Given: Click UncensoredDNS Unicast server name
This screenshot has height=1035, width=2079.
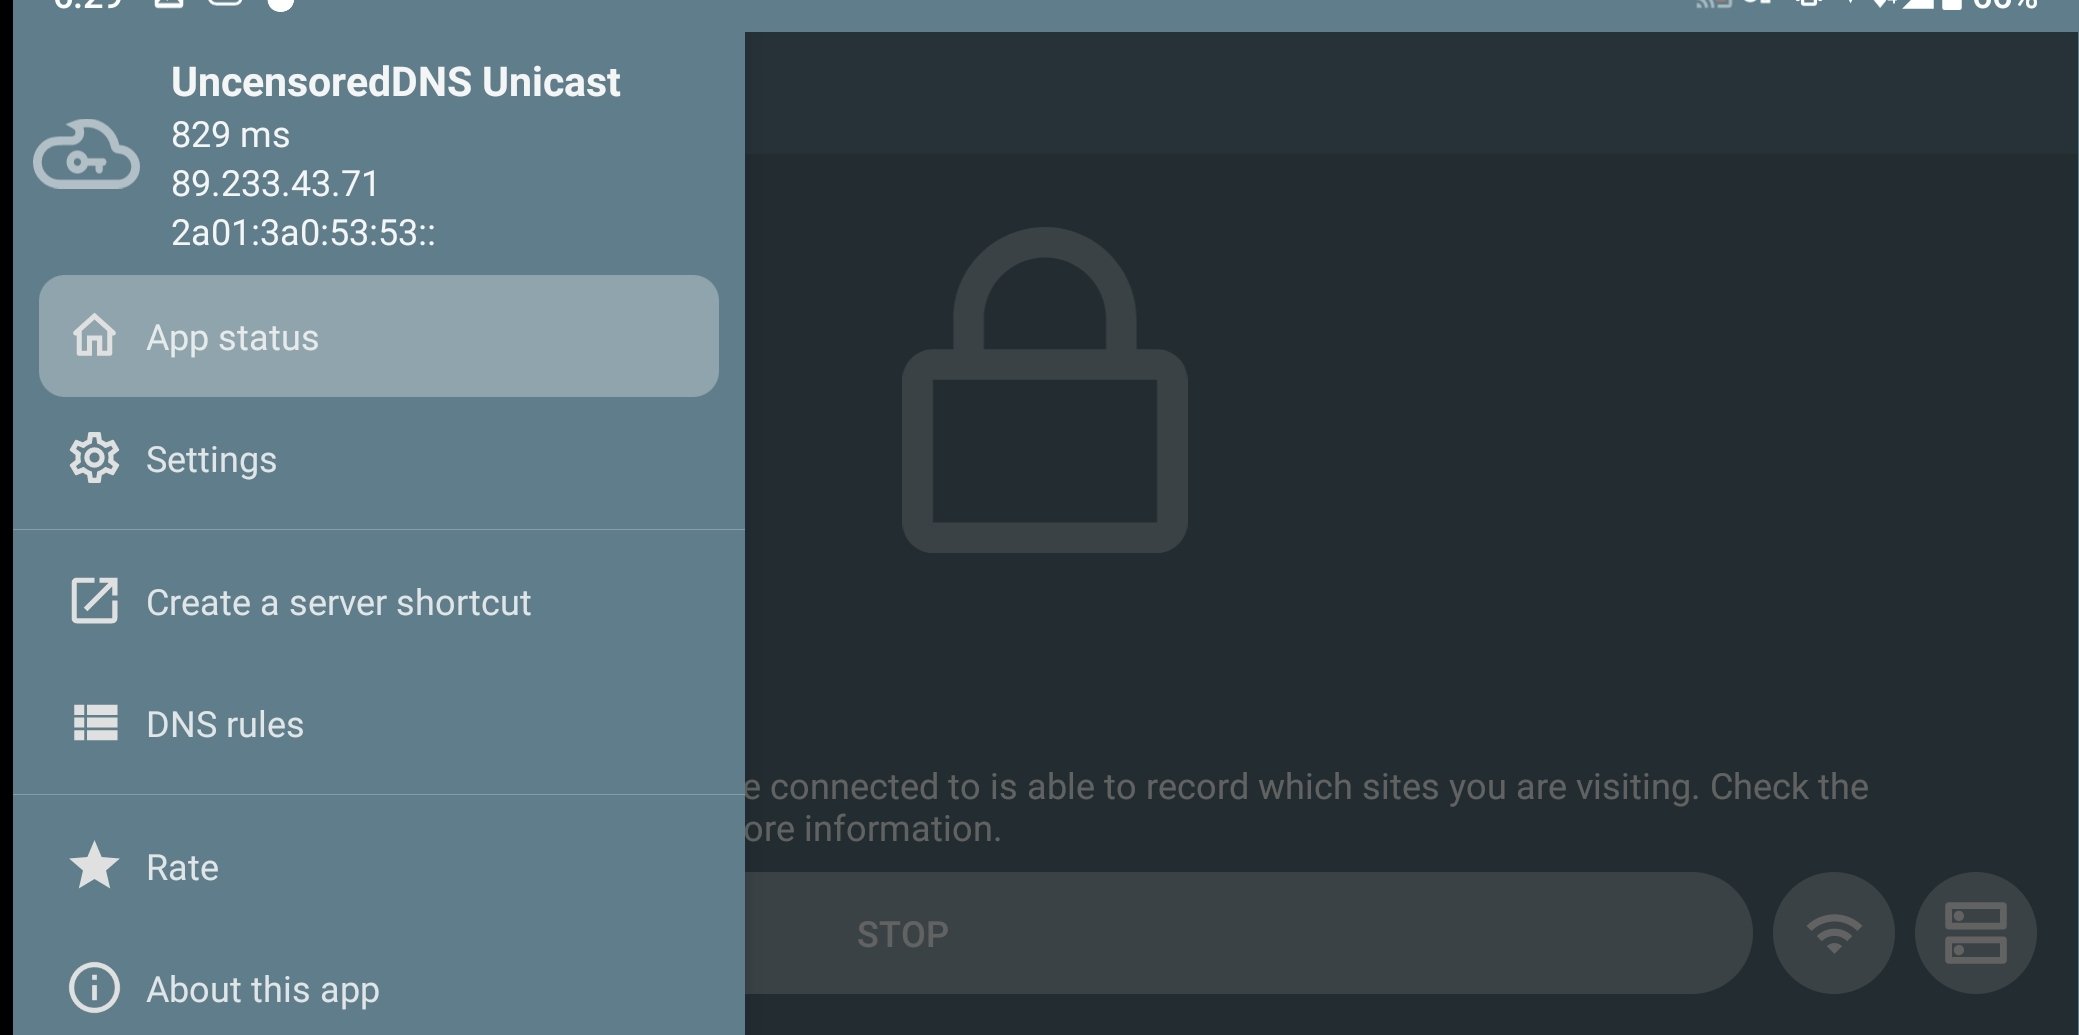Looking at the screenshot, I should [395, 82].
